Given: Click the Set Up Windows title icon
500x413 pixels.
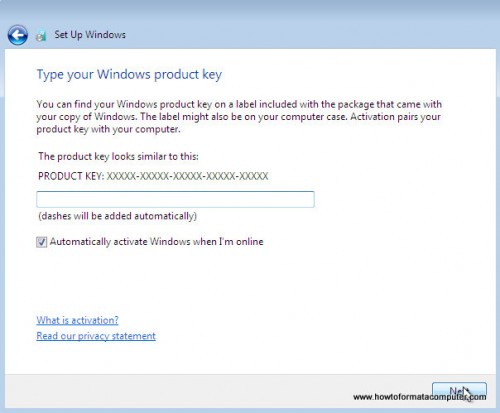Looking at the screenshot, I should pos(41,35).
